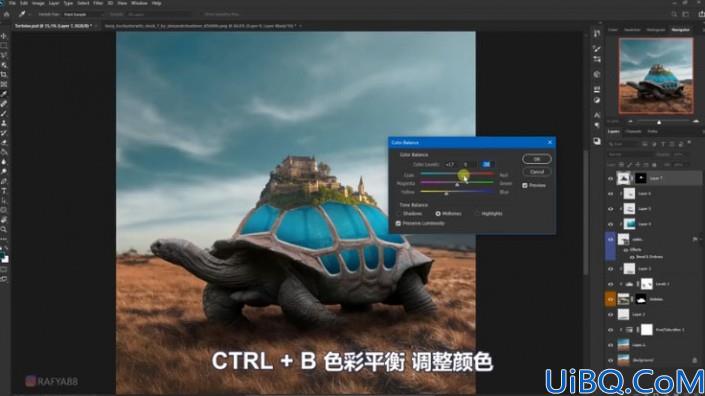Image resolution: width=705 pixels, height=396 pixels.
Task: Select the Lasso tool
Action: pos(4,55)
